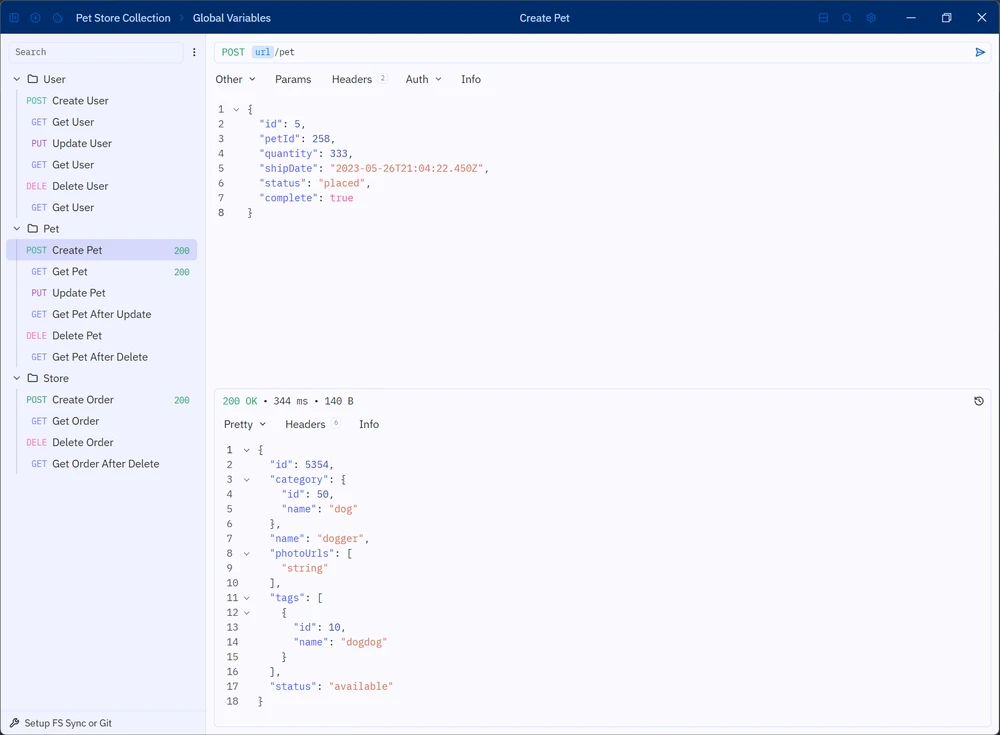
Task: Open the response Headers tab
Action: 312,424
